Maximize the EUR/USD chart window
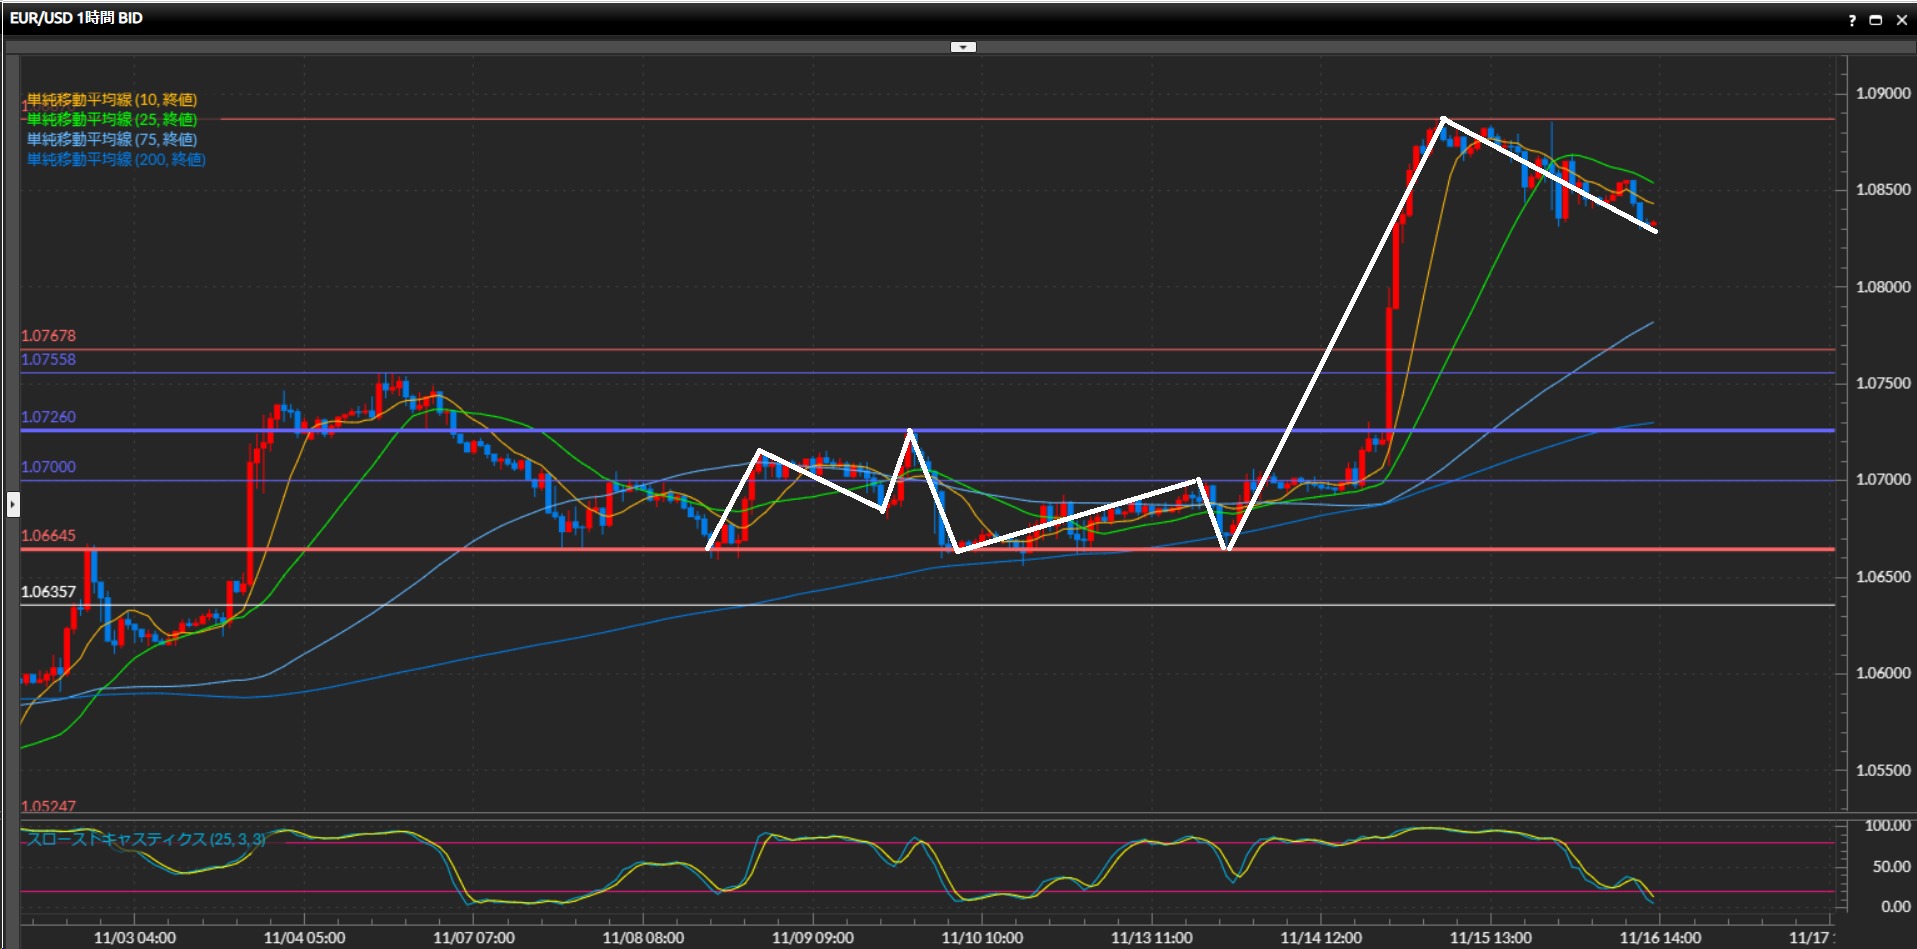1917x949 pixels. [x=1876, y=20]
